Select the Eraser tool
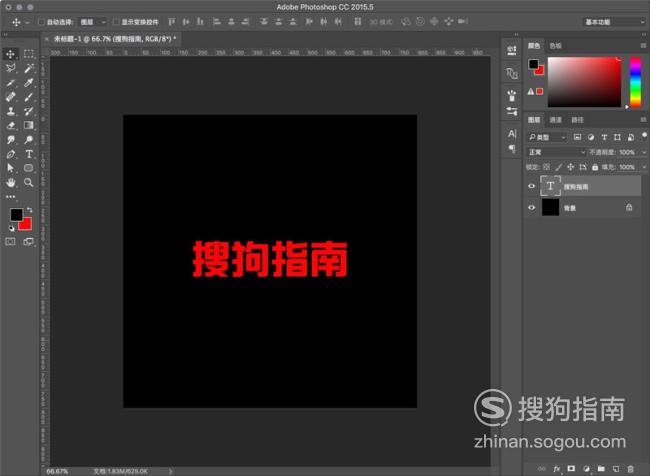This screenshot has width=650, height=476. (10, 125)
